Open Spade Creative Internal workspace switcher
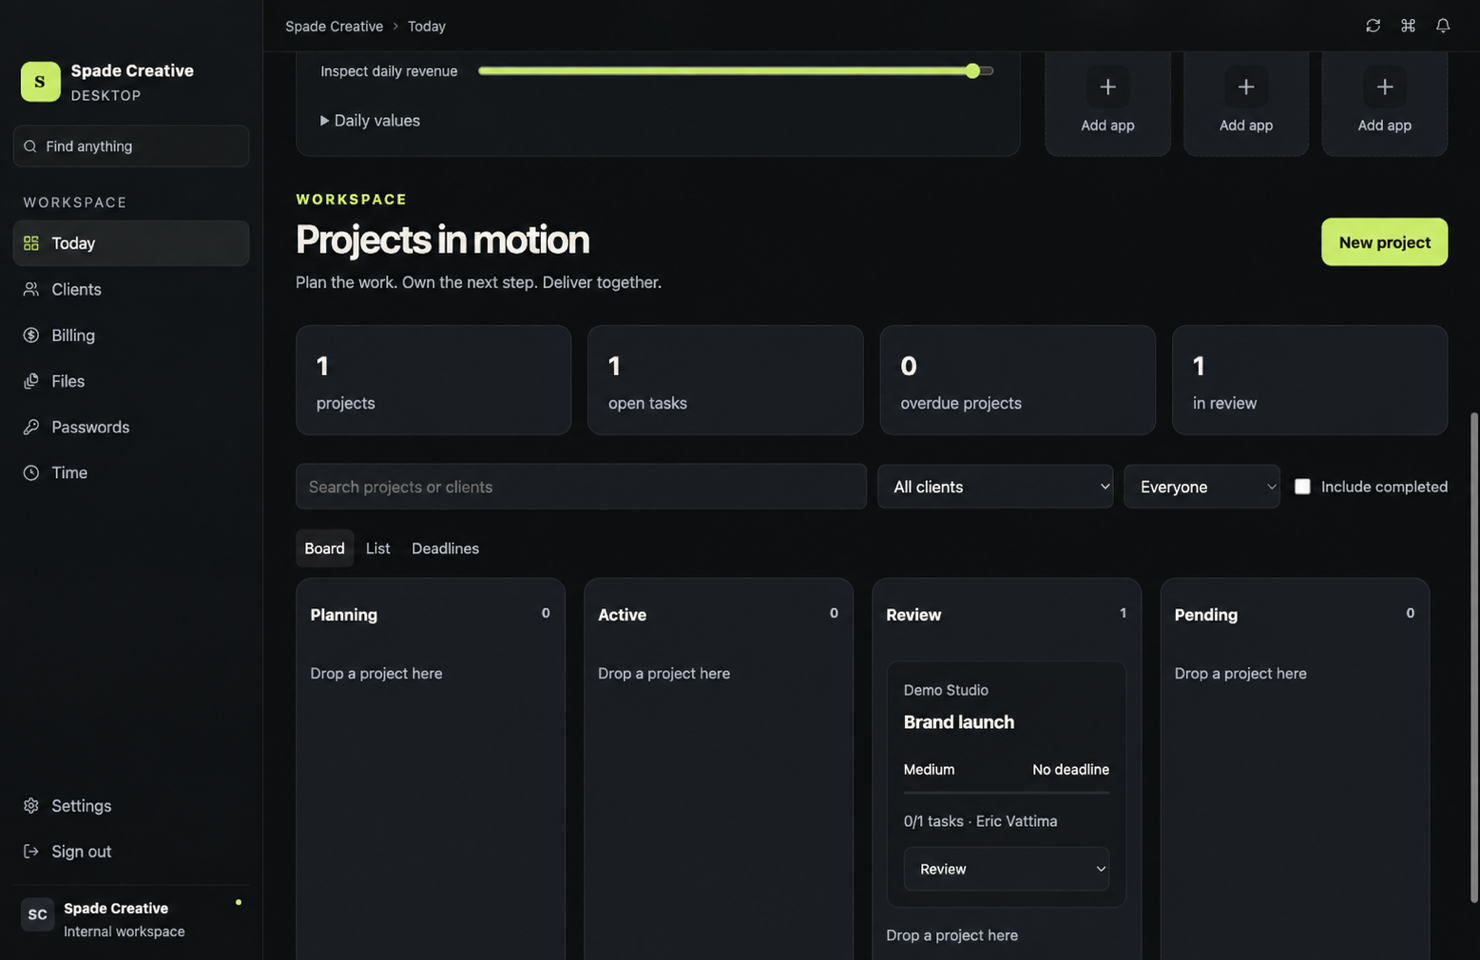1480x960 pixels. point(131,919)
